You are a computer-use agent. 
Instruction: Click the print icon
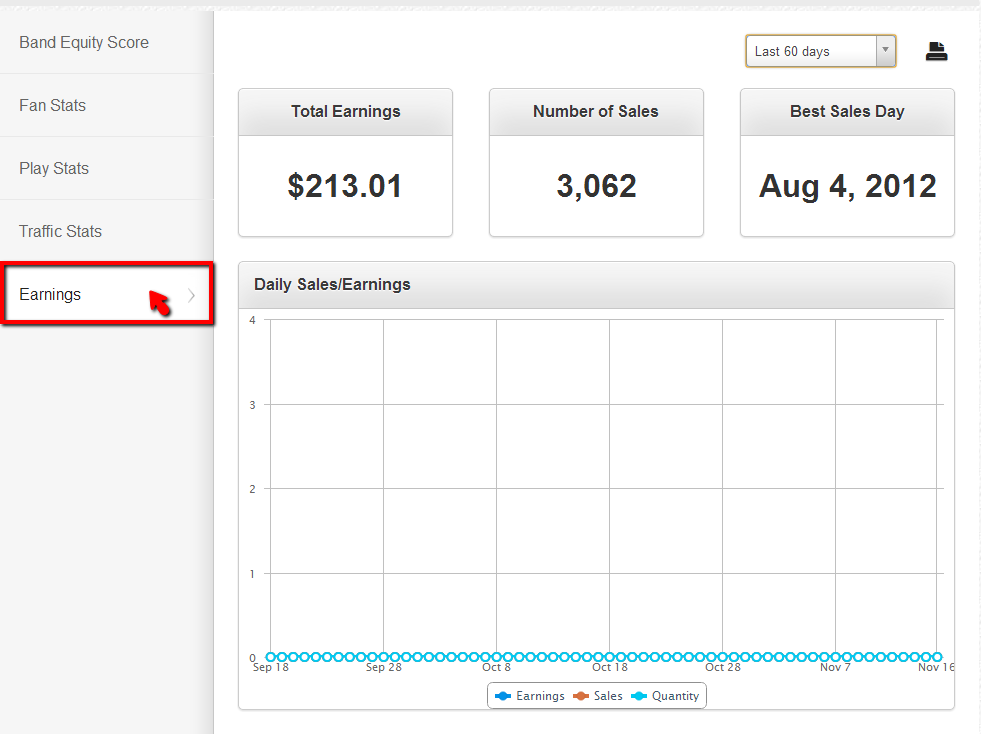[x=936, y=52]
